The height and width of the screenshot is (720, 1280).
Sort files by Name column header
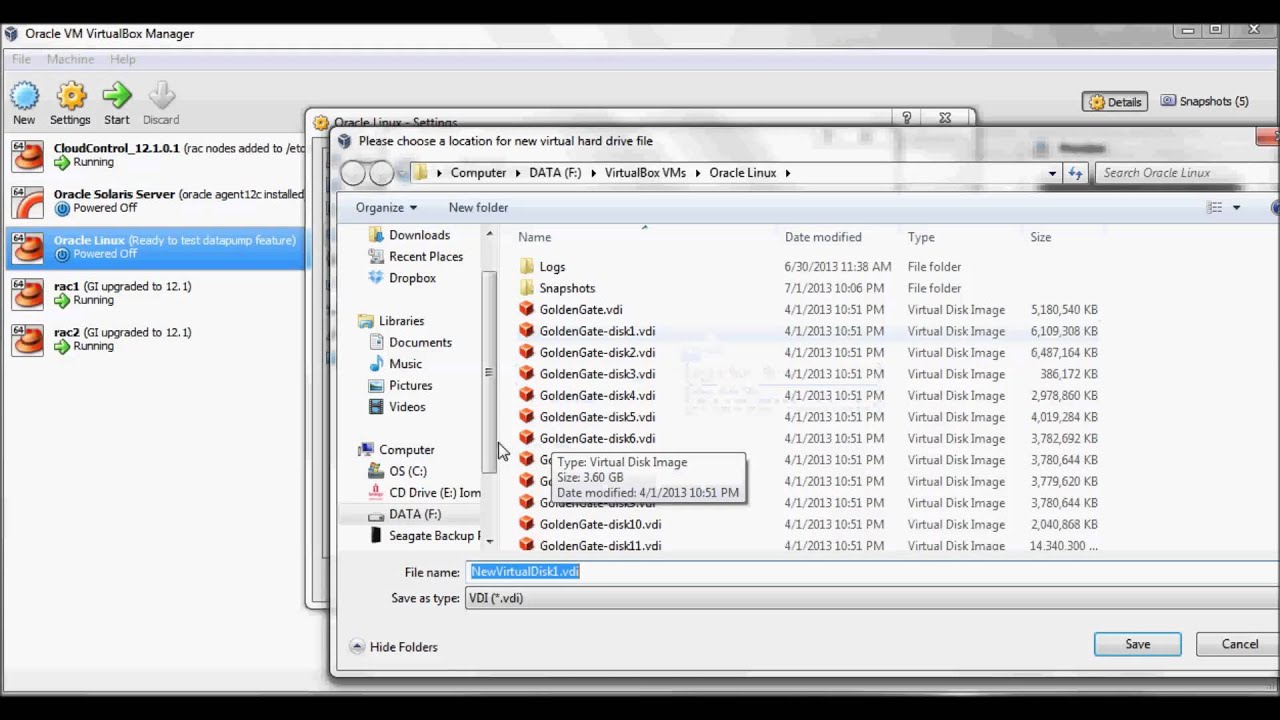534,237
